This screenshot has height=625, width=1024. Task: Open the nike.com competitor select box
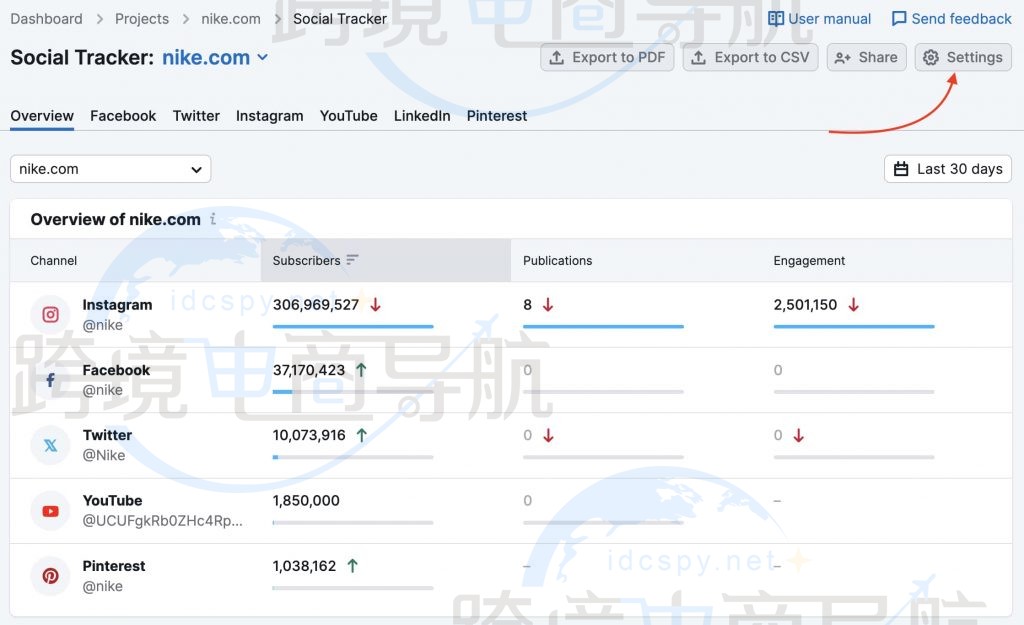(x=110, y=169)
